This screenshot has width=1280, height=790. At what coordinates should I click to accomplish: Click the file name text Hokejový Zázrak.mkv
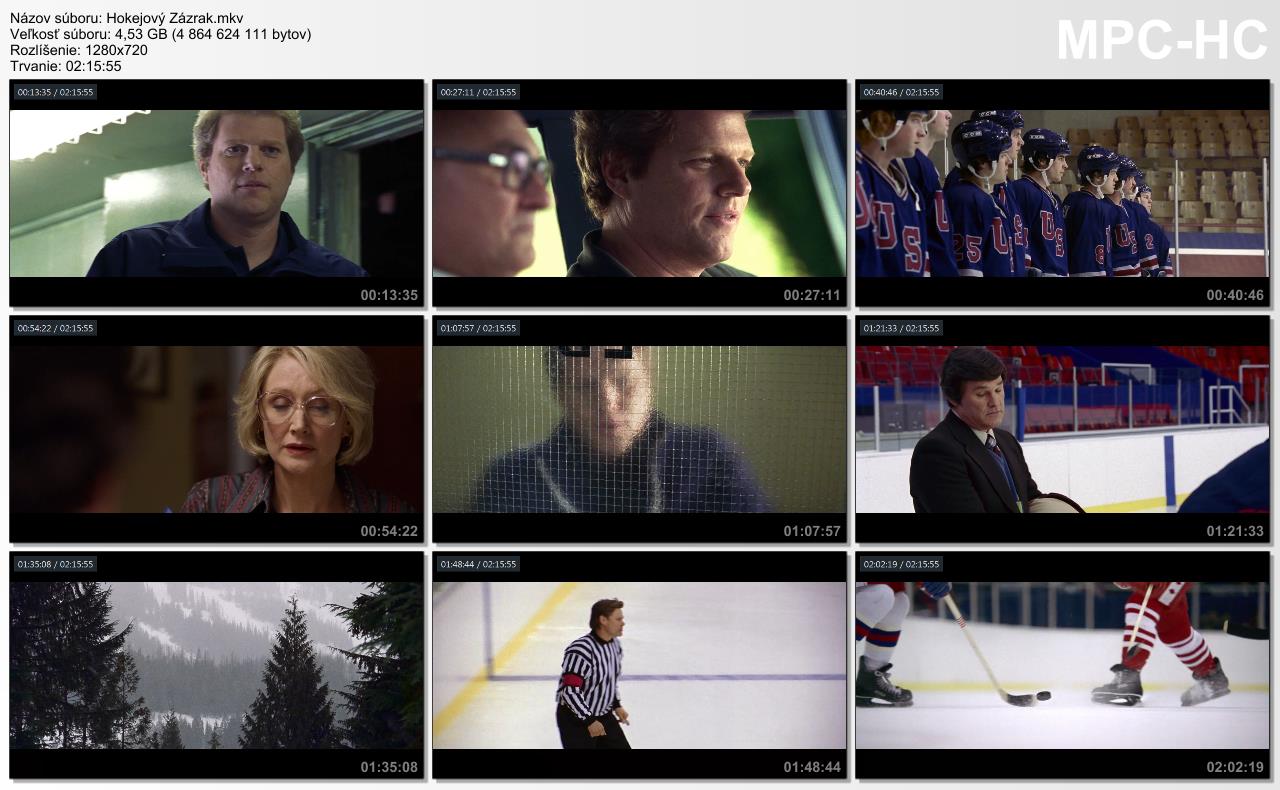point(126,18)
